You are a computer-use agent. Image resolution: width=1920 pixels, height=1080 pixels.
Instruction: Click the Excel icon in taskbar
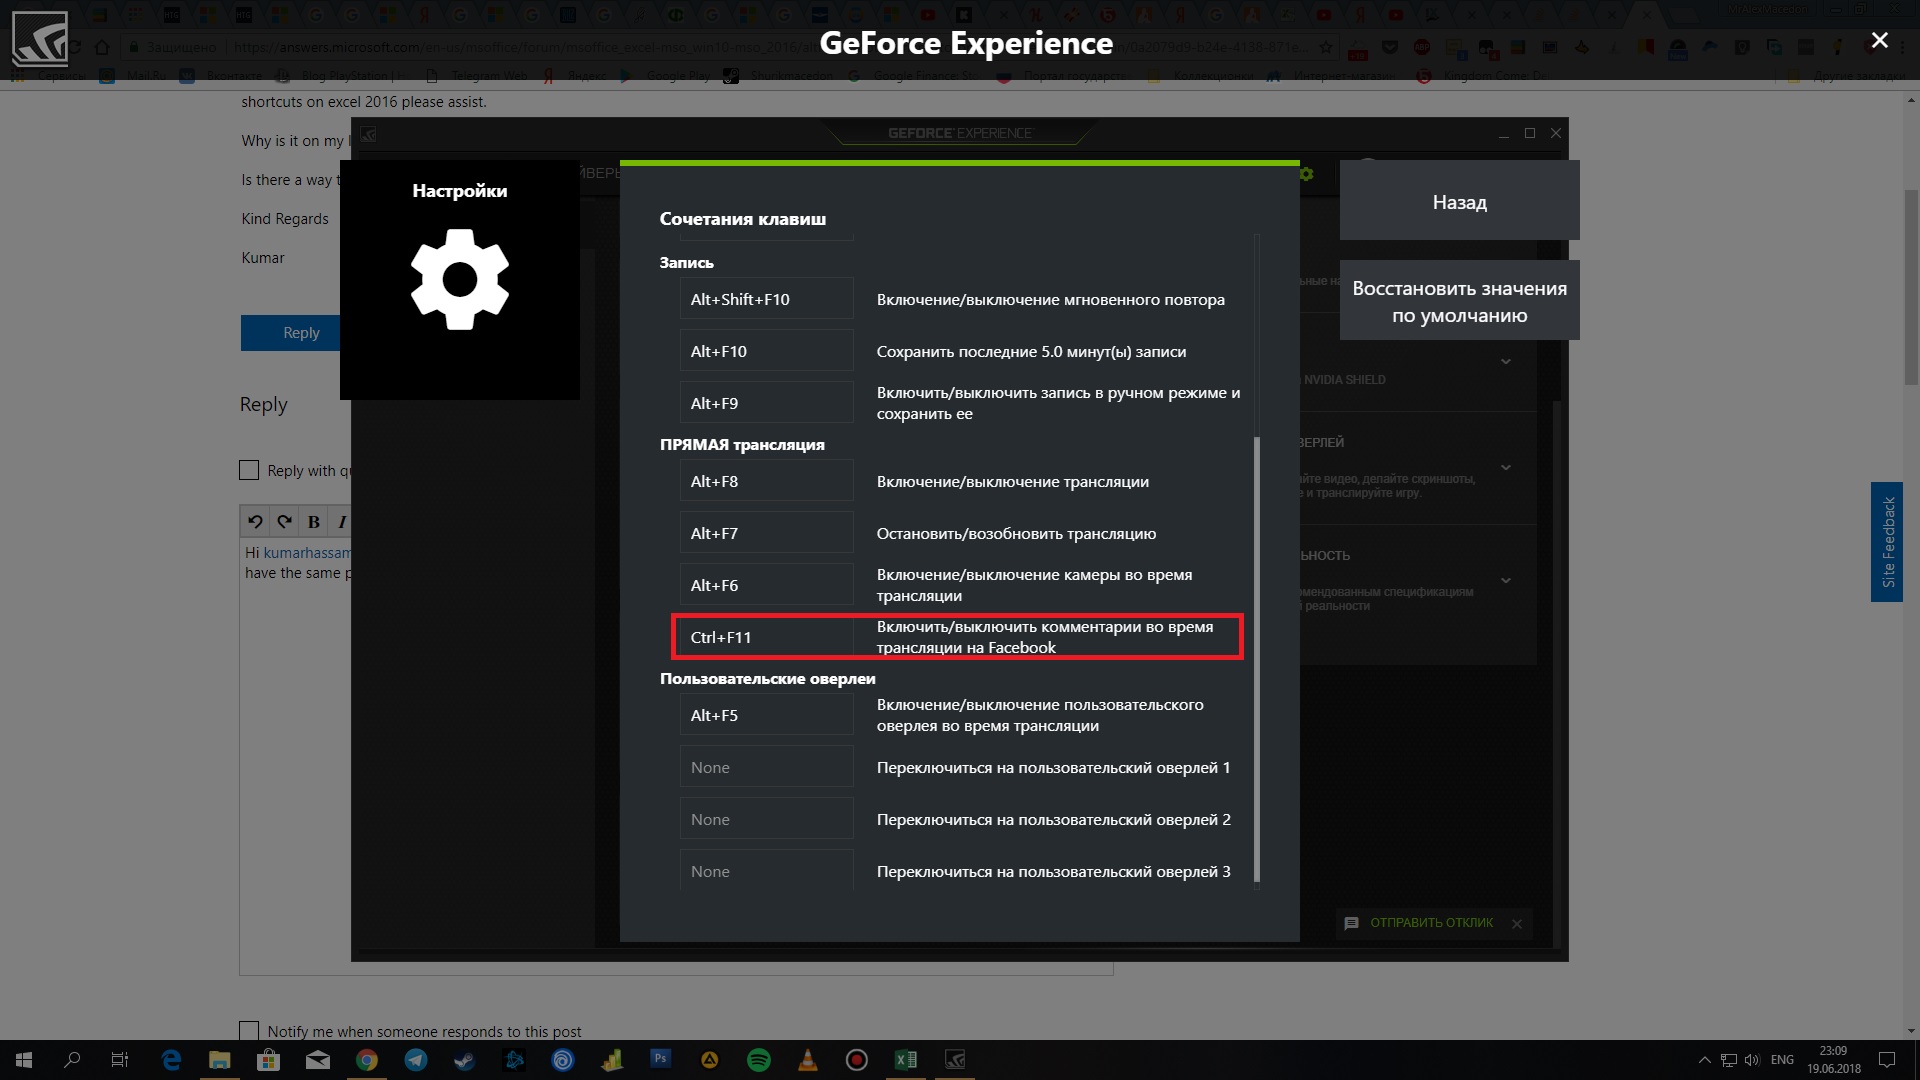(x=906, y=1059)
